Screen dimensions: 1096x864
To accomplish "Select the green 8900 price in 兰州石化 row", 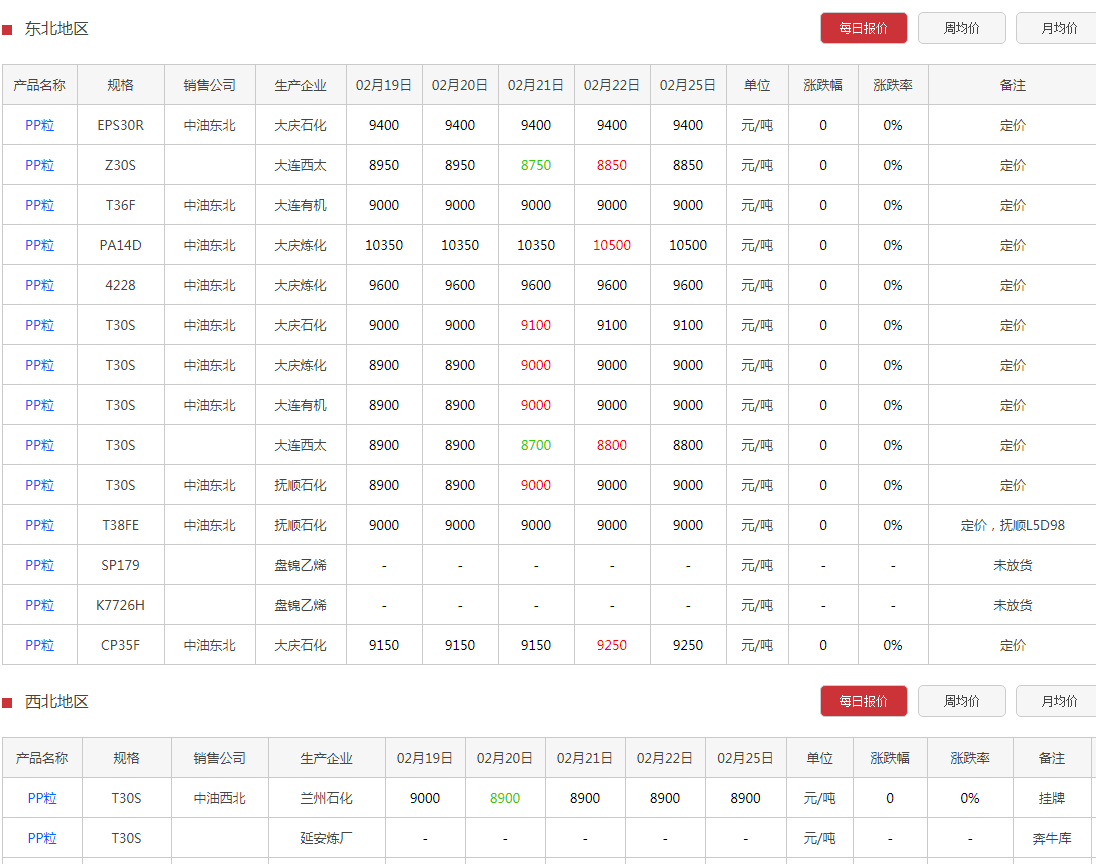I will (505, 798).
